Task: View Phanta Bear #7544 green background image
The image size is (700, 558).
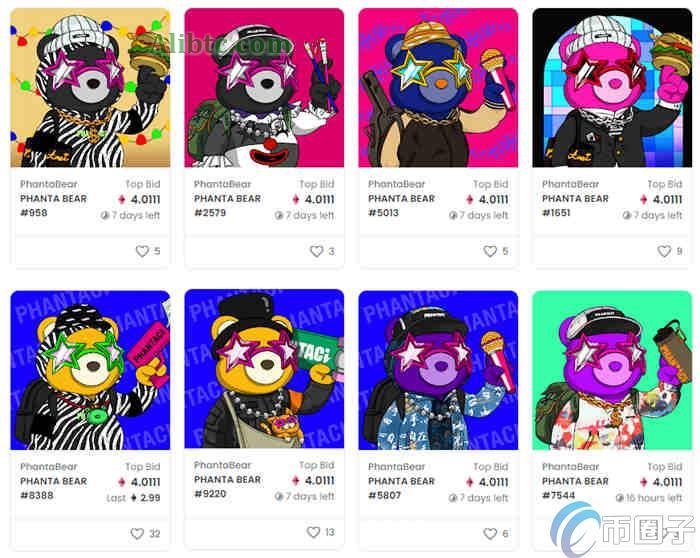Action: pos(612,370)
